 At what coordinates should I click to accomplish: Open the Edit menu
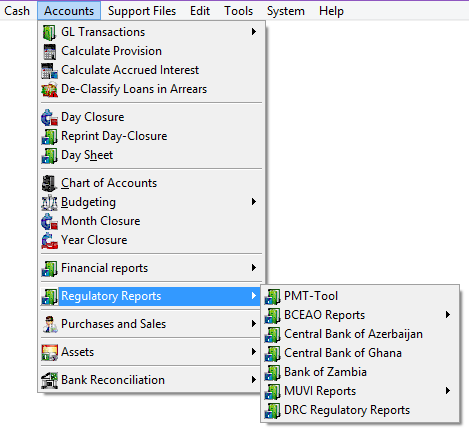point(200,11)
